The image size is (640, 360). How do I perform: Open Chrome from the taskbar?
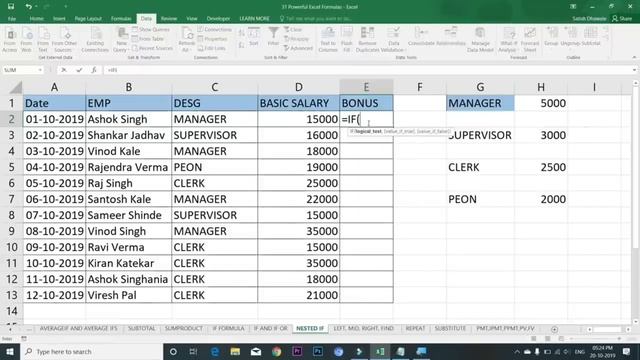276,351
